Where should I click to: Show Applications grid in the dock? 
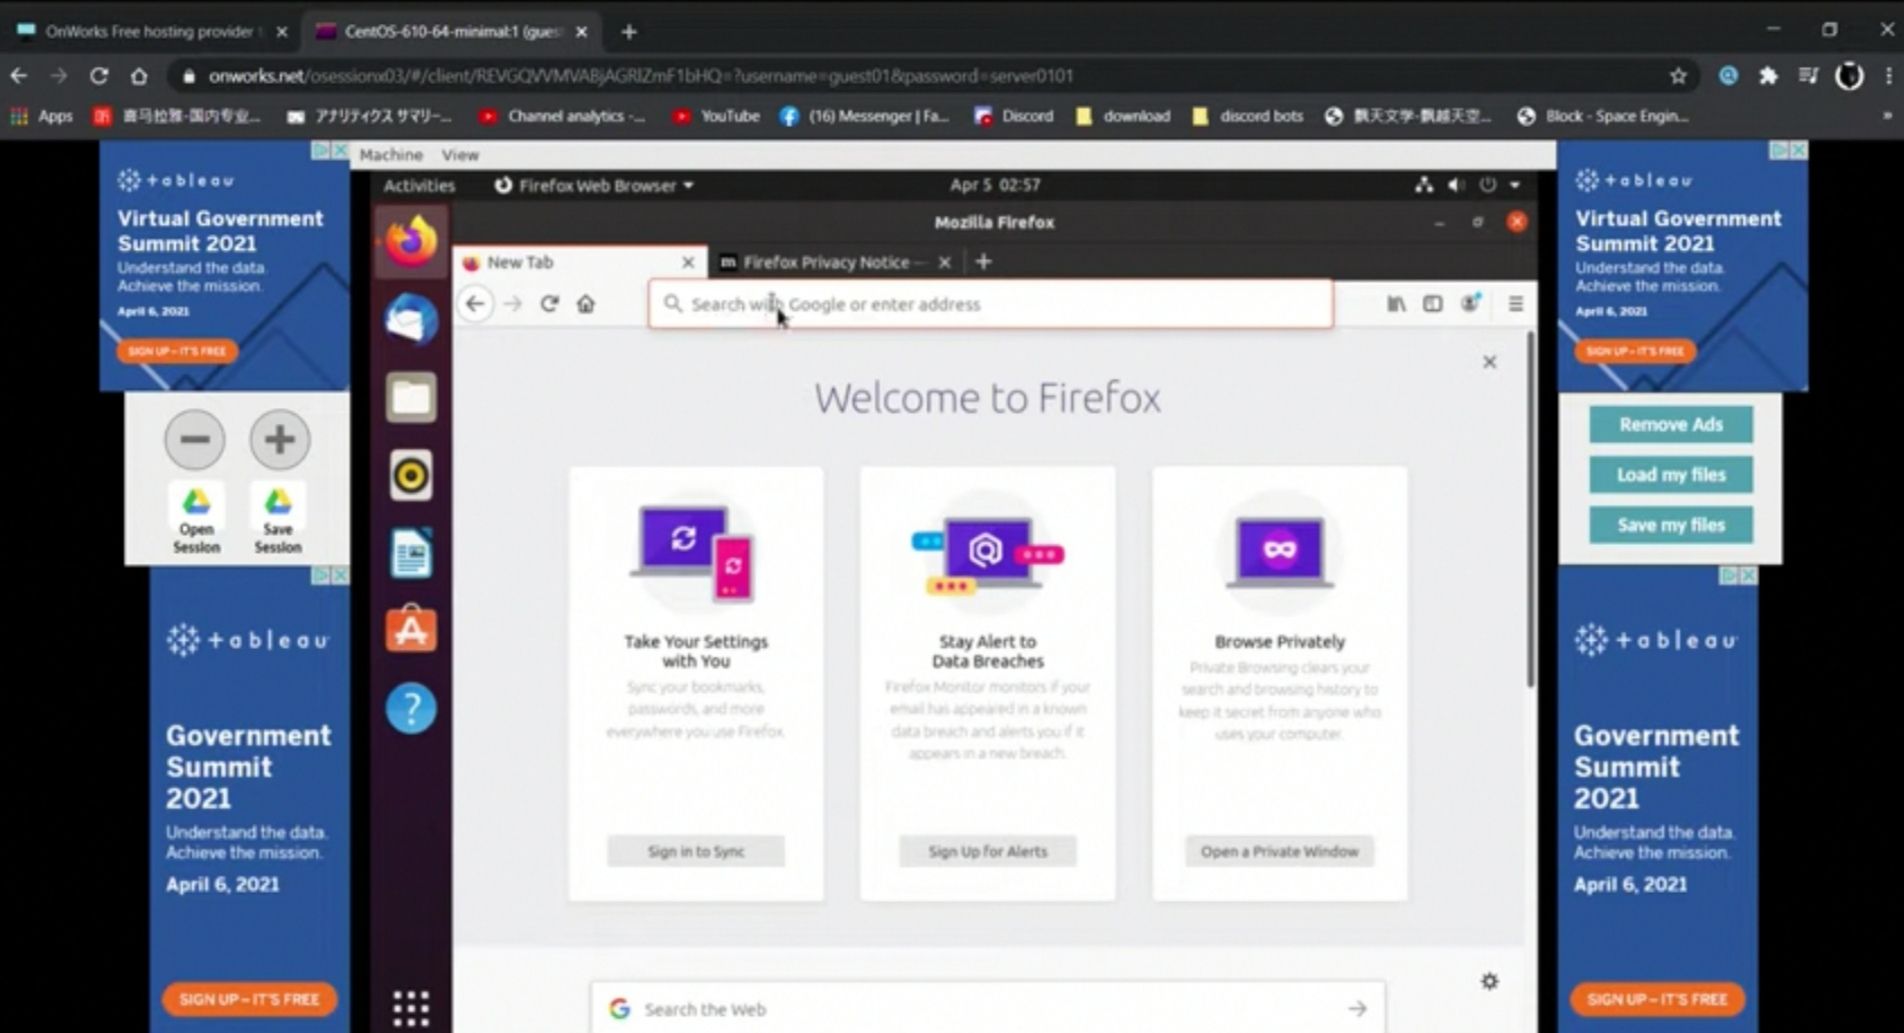tap(411, 1008)
